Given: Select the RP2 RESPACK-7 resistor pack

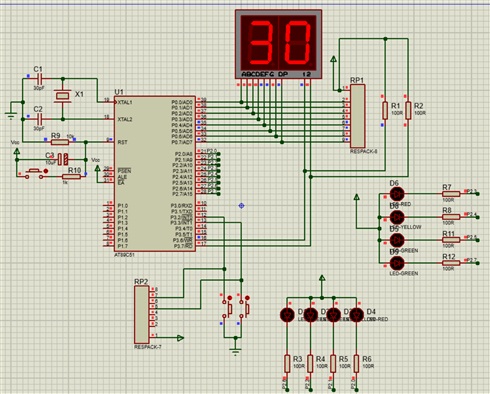Looking at the screenshot, I should coord(141,315).
